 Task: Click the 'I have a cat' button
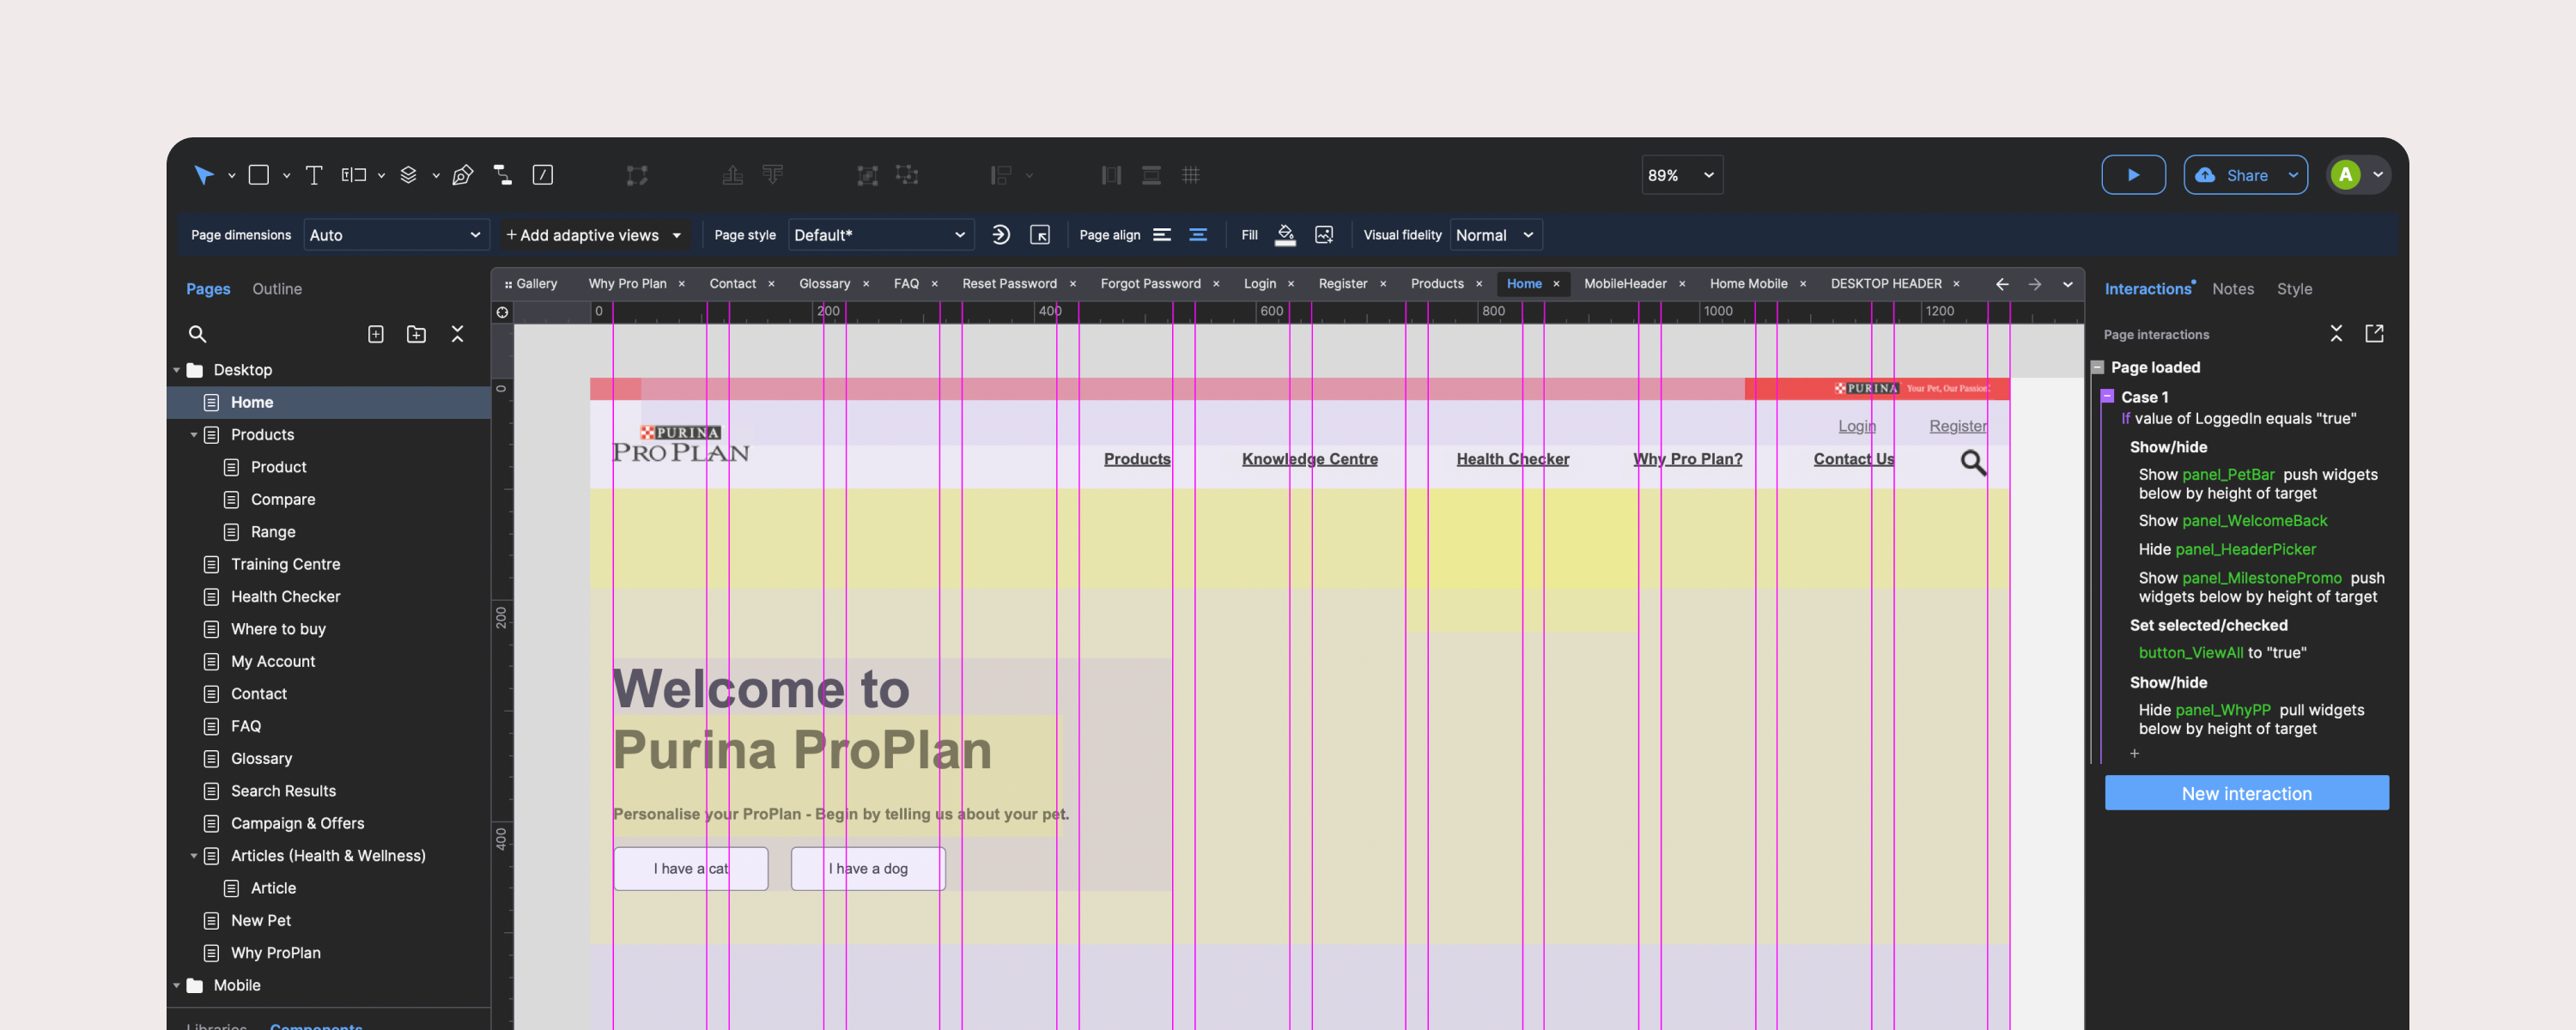pos(691,869)
